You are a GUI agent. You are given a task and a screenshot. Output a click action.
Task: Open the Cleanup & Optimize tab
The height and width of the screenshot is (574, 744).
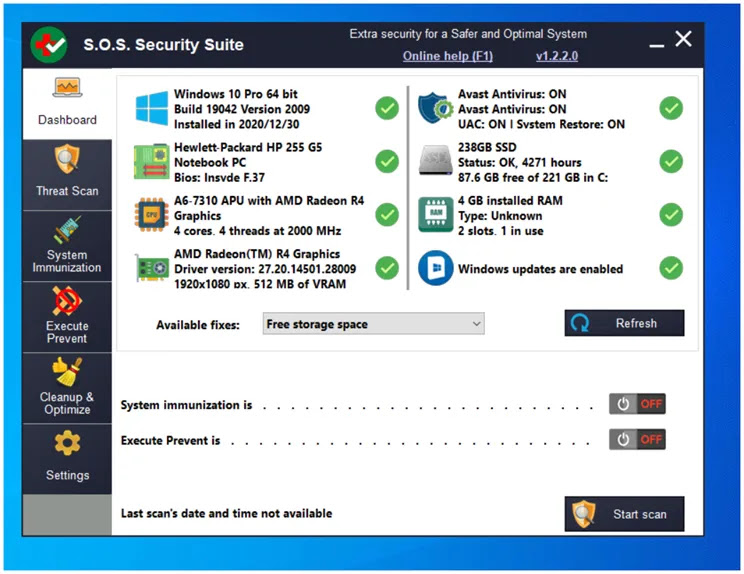[x=67, y=389]
